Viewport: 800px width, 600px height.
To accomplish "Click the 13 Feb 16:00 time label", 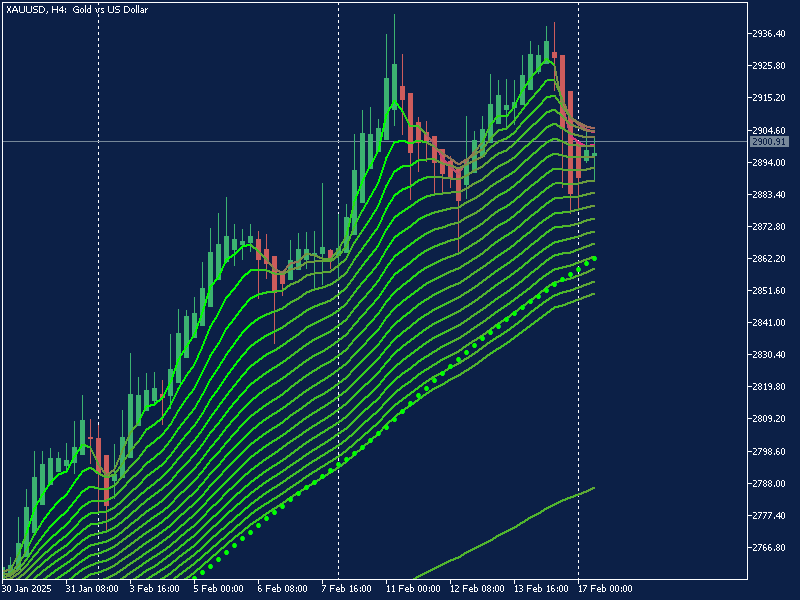I will [x=541, y=589].
